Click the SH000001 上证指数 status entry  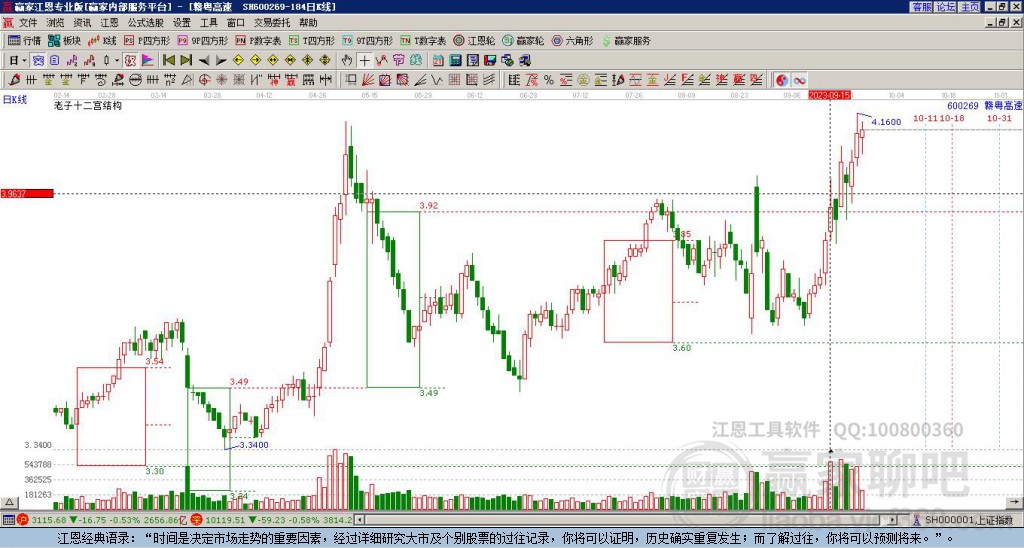pos(963,521)
